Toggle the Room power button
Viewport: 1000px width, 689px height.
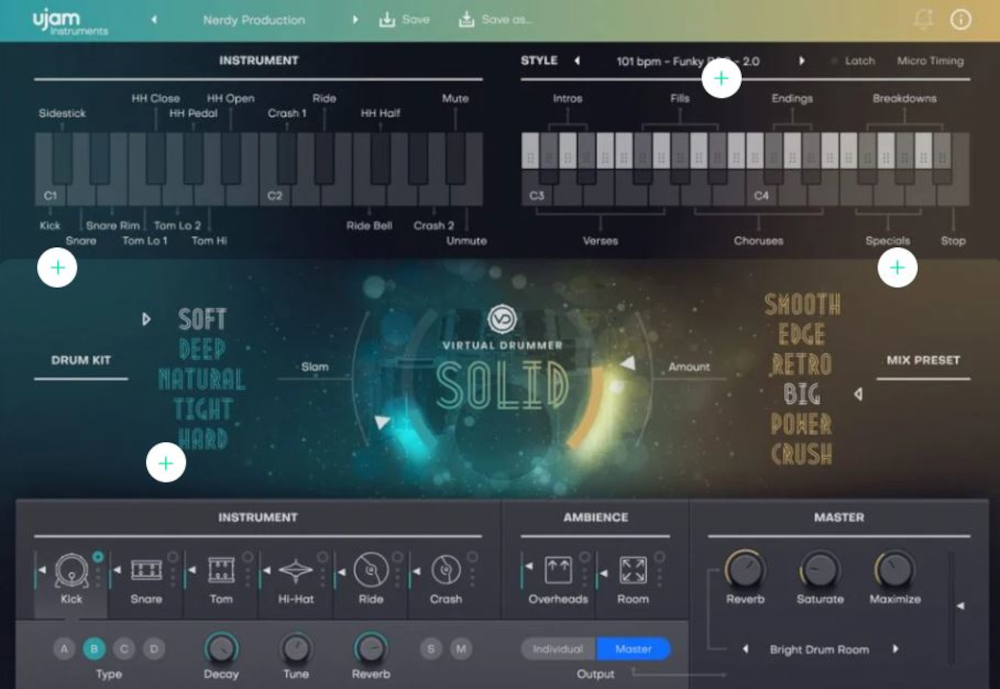tap(659, 557)
